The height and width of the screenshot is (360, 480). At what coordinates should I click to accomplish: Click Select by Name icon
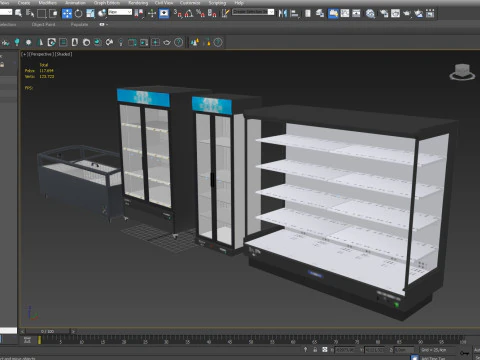coord(30,13)
